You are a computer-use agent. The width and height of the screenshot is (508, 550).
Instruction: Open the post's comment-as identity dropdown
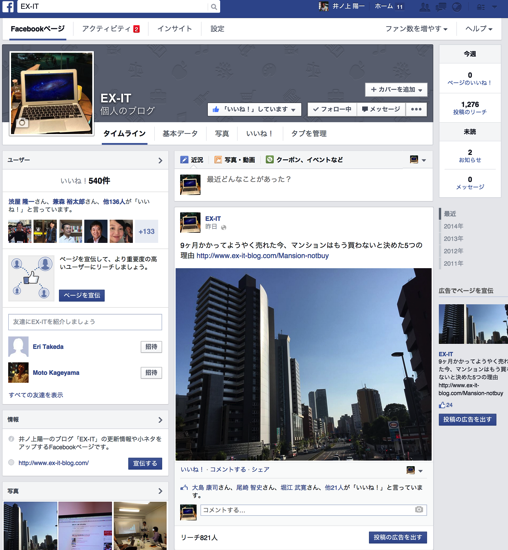click(x=414, y=470)
